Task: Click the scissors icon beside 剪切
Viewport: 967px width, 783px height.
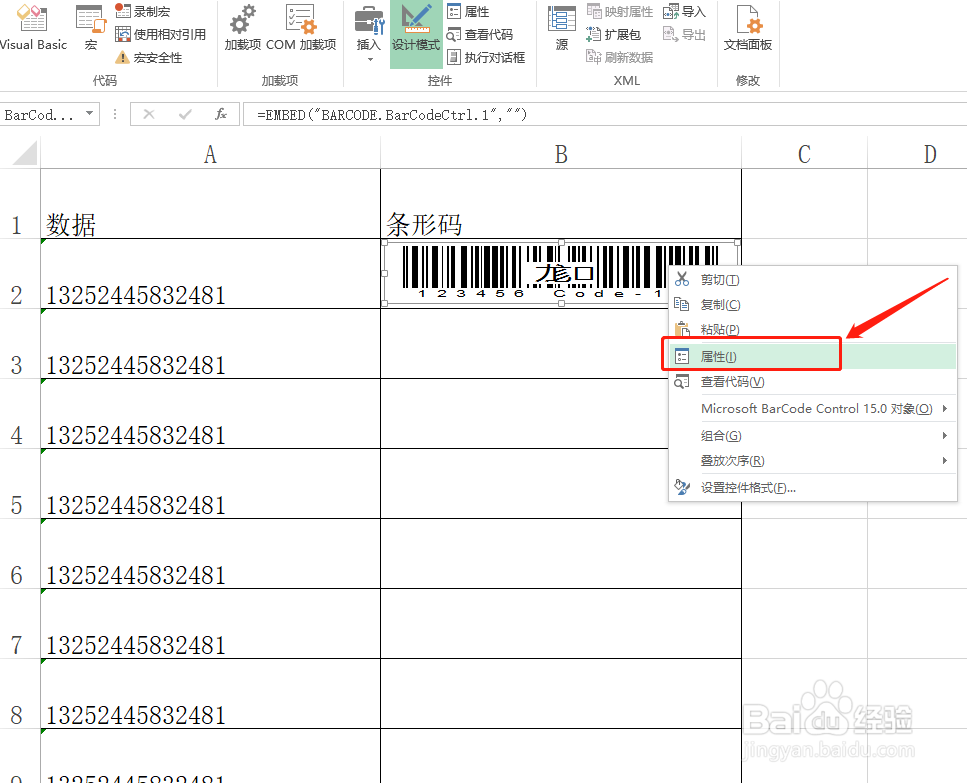Action: point(681,279)
